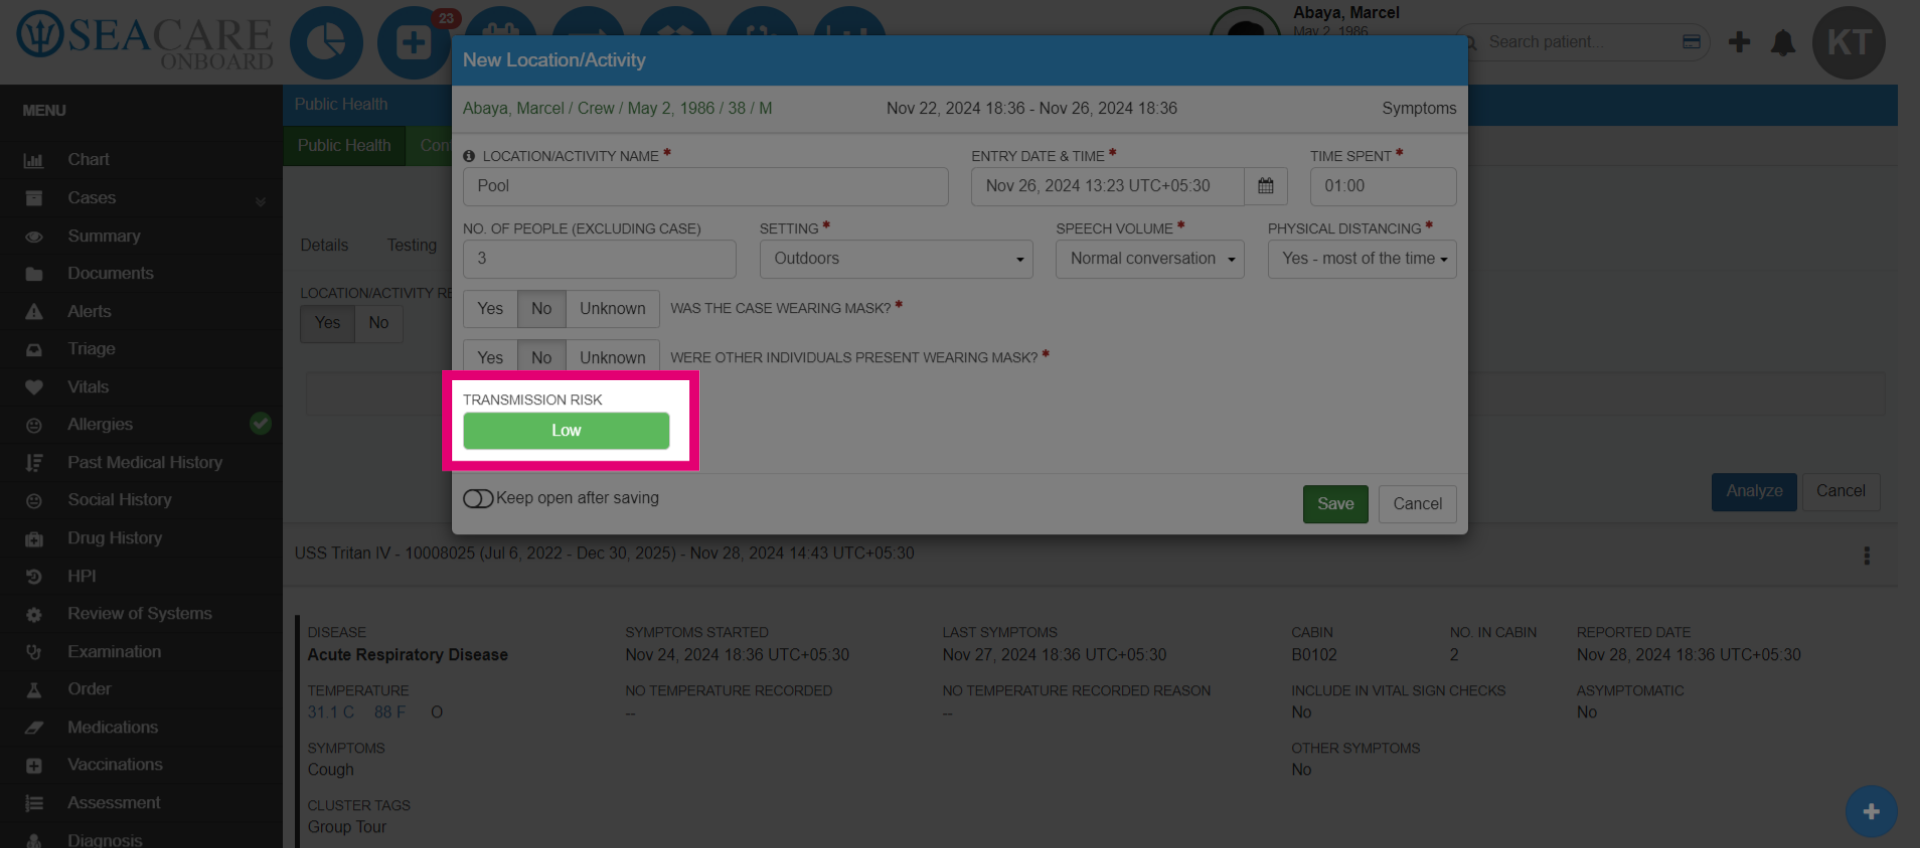Select Yes for other individuals wearing mask
The image size is (1920, 848).
[x=490, y=357]
